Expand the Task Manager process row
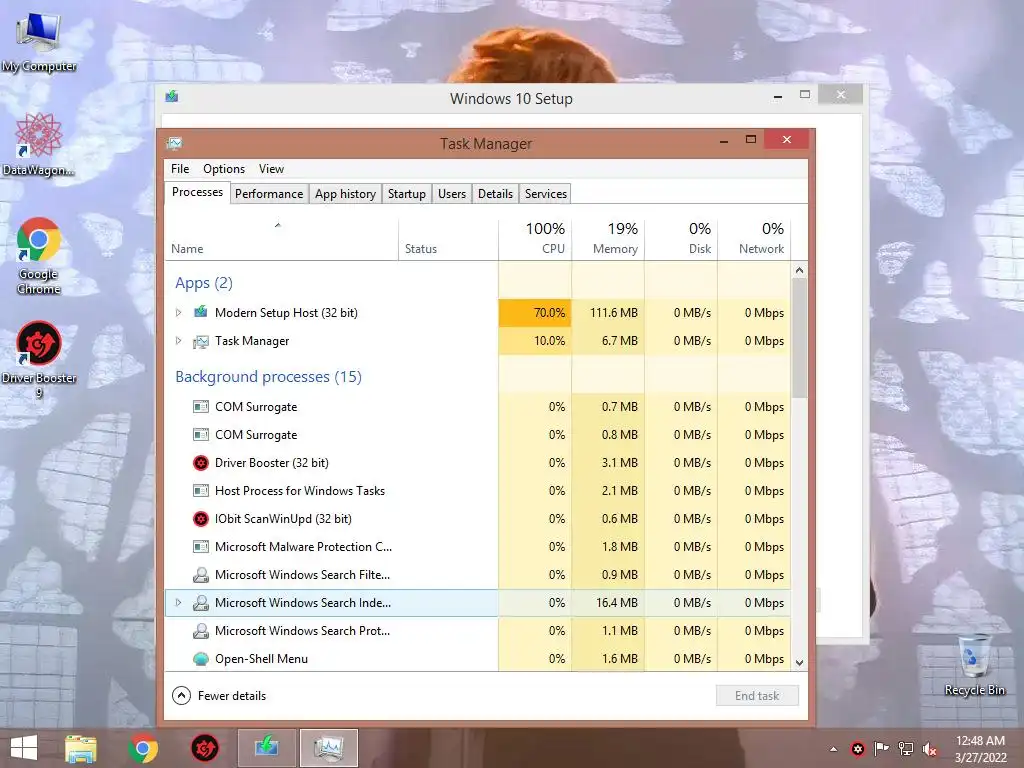 (178, 340)
